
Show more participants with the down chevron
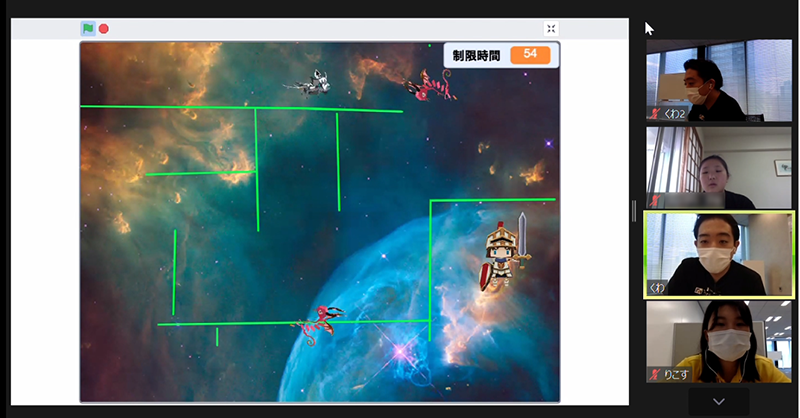click(x=719, y=402)
